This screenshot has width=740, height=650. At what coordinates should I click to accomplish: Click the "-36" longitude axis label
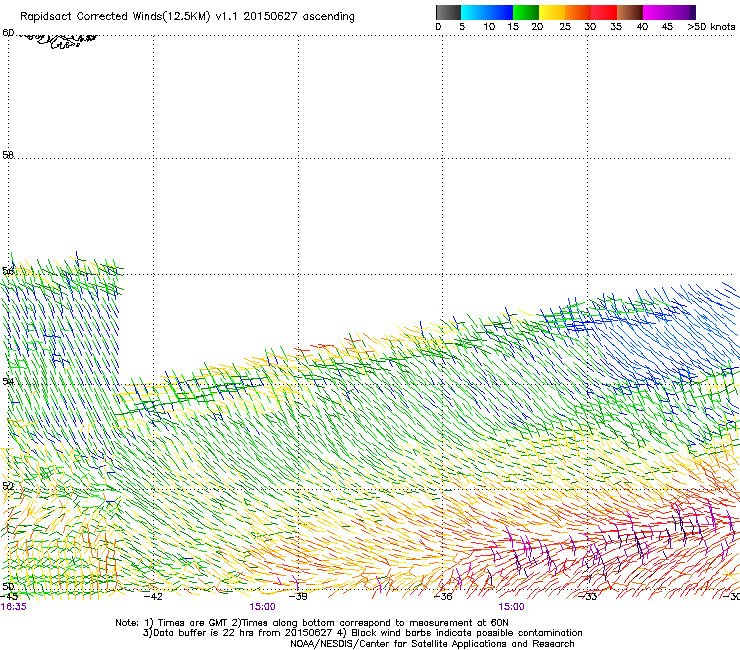(443, 596)
